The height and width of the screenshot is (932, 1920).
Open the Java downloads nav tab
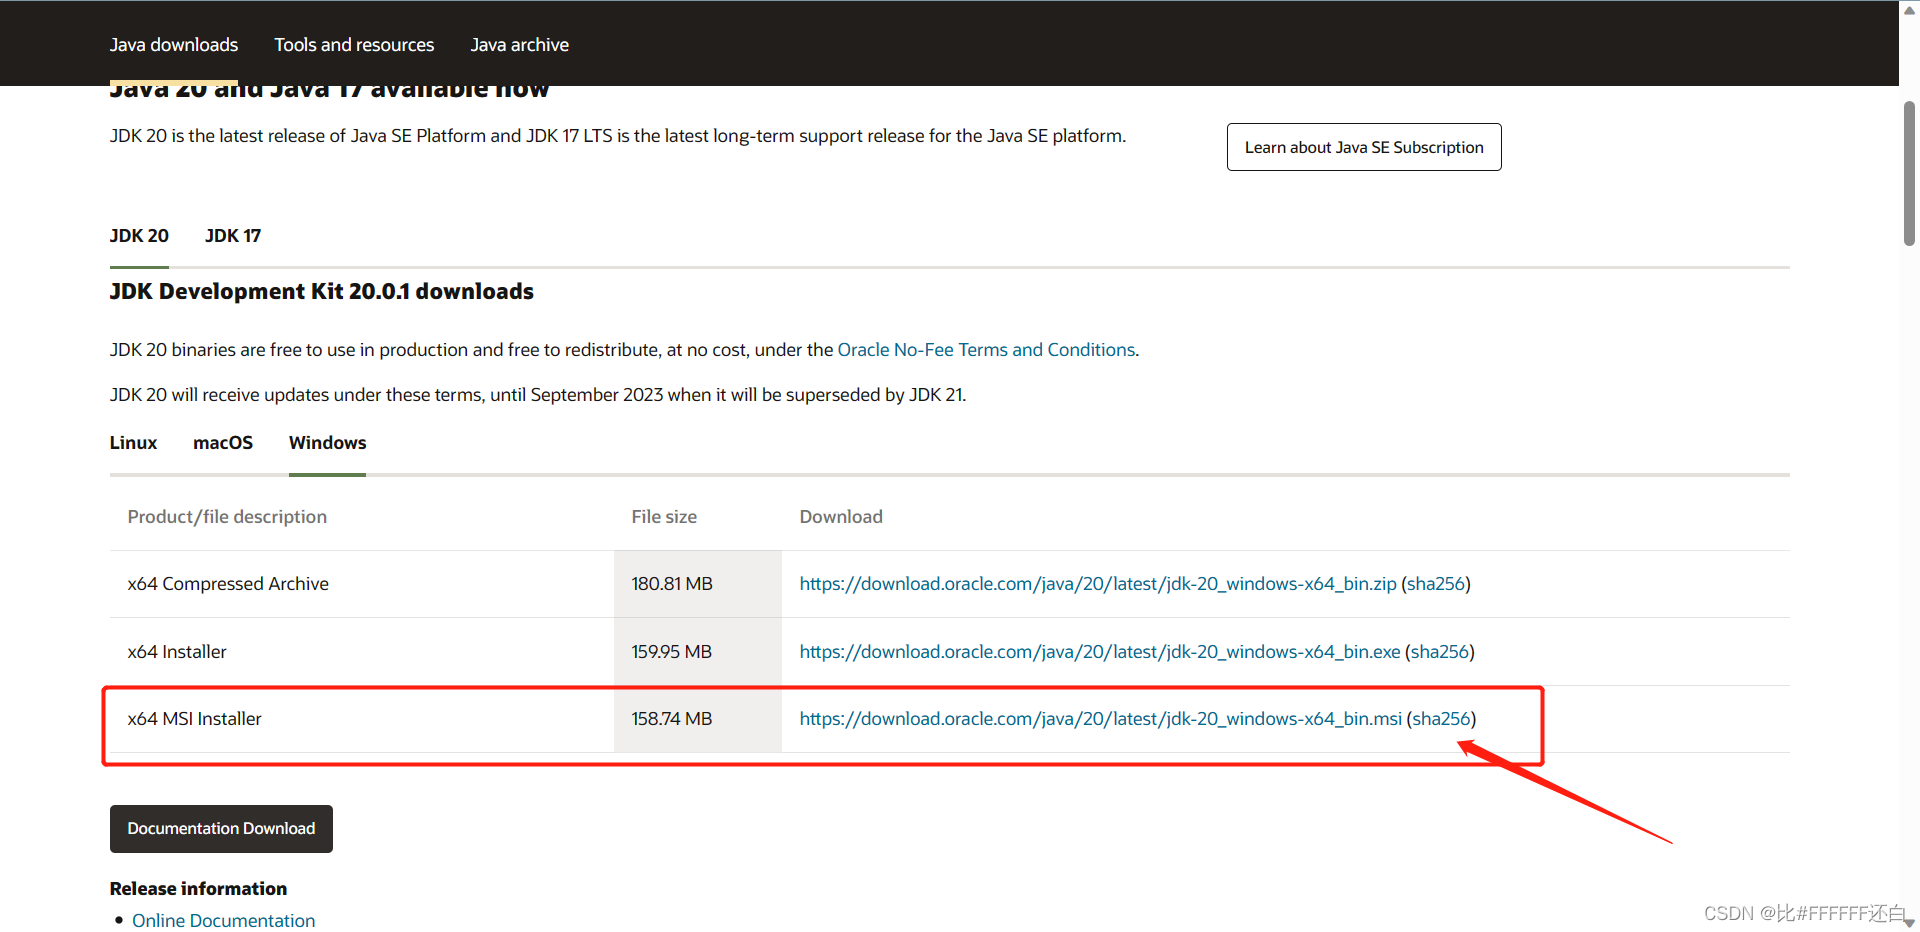[174, 45]
